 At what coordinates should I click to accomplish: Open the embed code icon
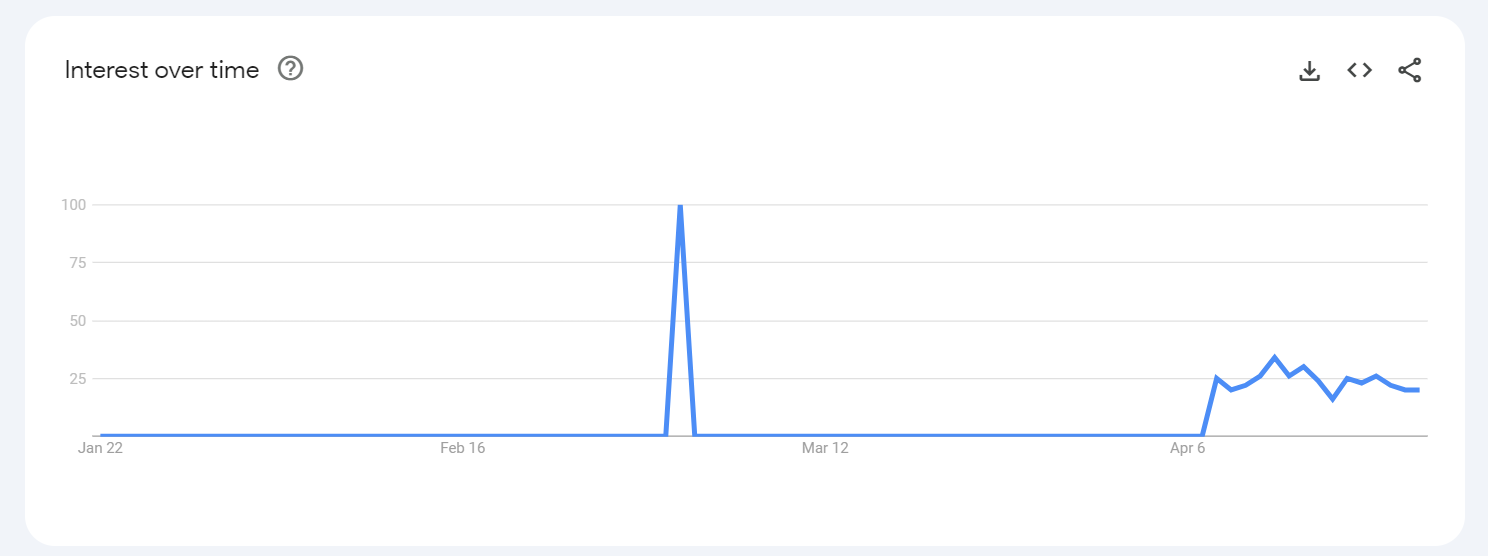(1359, 70)
